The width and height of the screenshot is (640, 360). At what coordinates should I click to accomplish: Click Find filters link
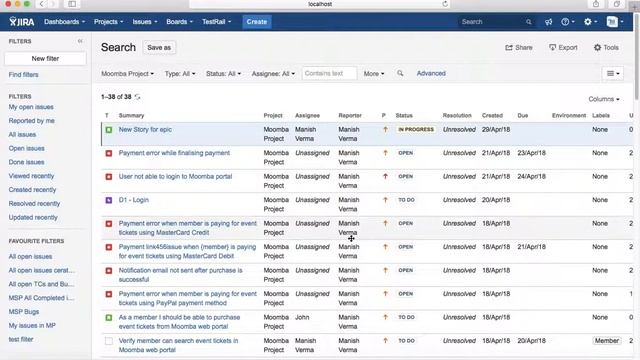pyautogui.click(x=24, y=75)
